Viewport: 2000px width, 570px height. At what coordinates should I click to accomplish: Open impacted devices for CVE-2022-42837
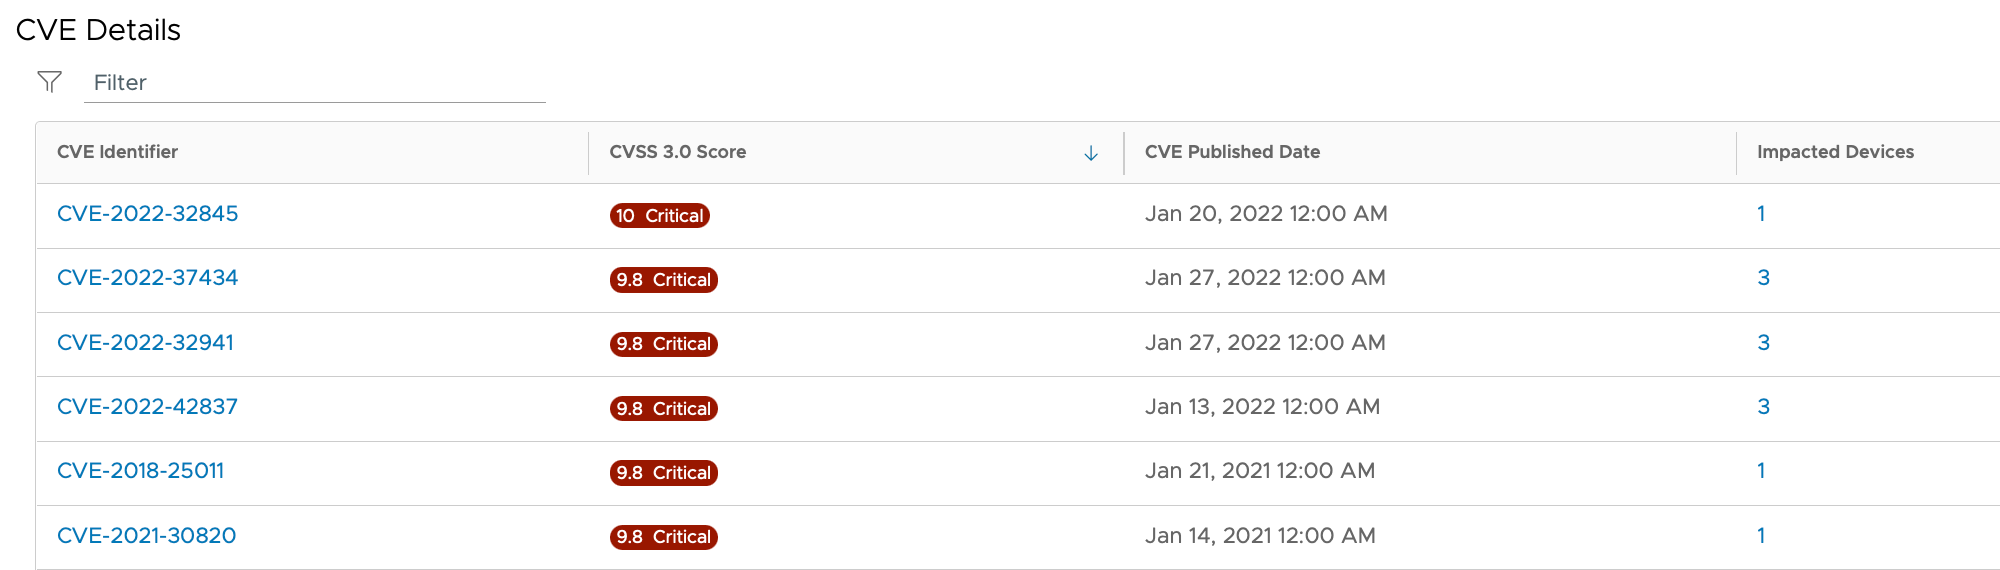click(x=1763, y=407)
